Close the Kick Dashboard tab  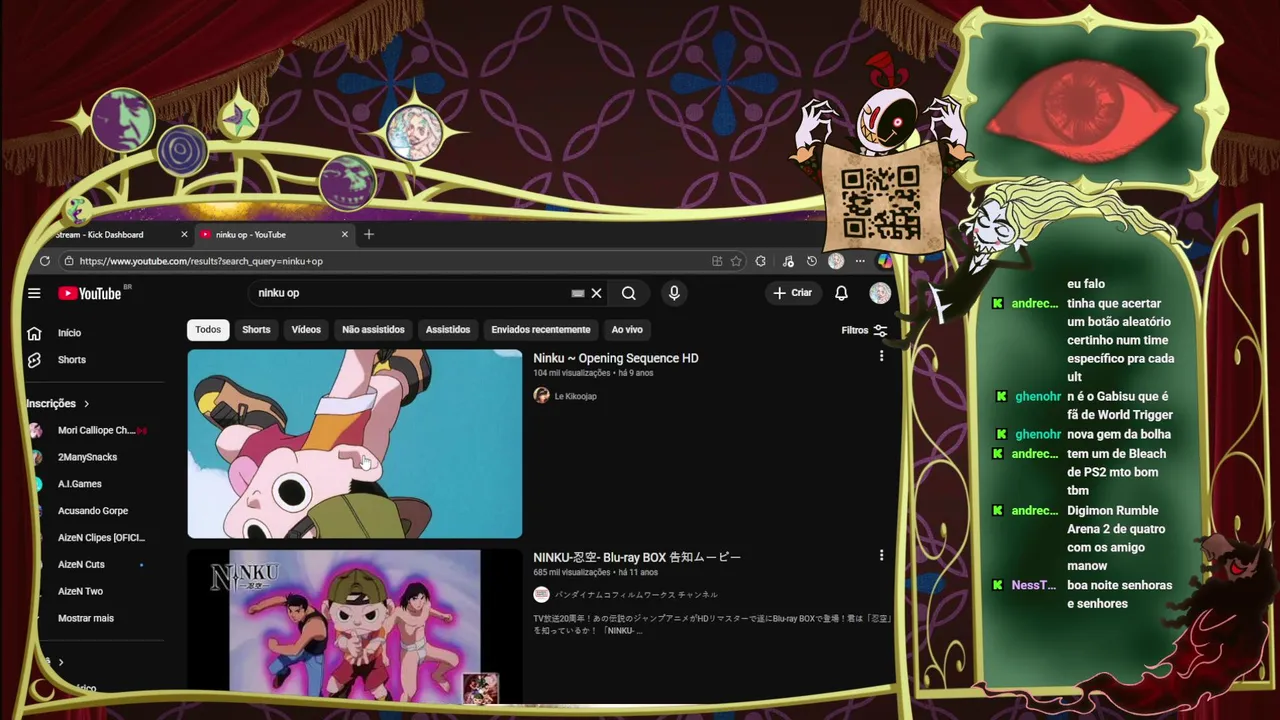(x=184, y=234)
